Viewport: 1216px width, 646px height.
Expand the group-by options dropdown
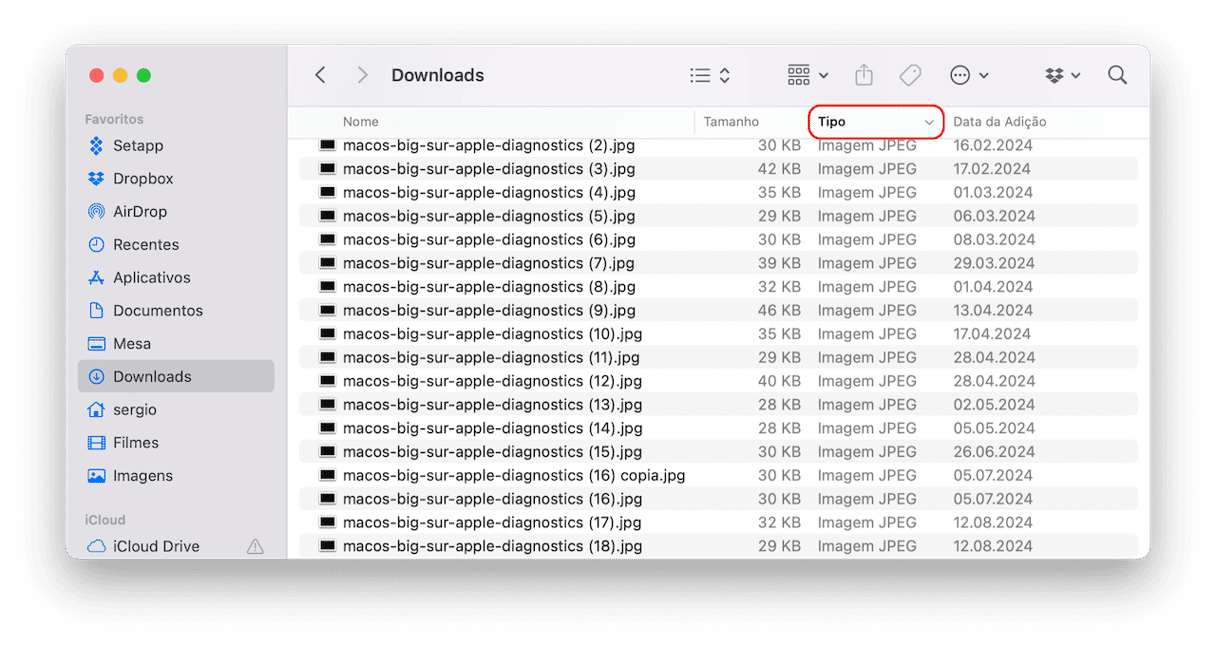pos(807,75)
